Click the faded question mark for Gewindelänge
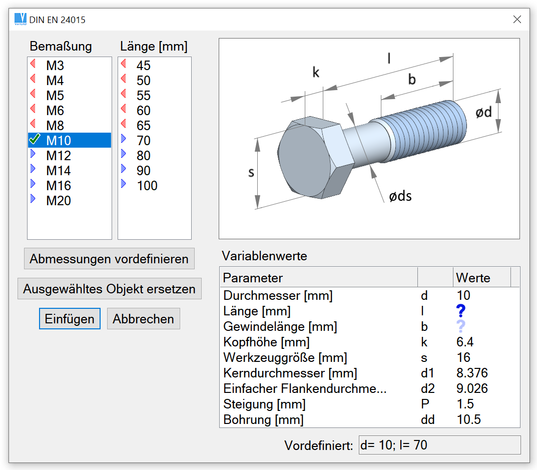This screenshot has width=537, height=470. click(x=461, y=326)
